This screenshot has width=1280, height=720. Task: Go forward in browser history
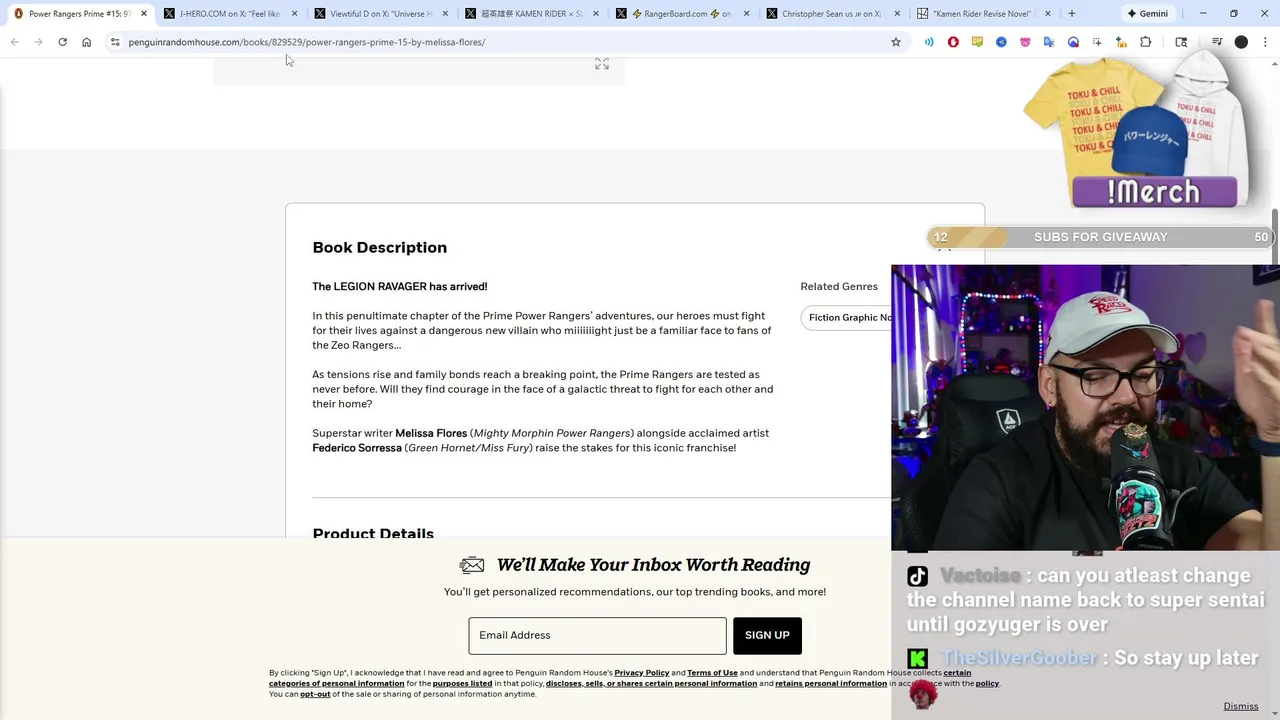(38, 42)
